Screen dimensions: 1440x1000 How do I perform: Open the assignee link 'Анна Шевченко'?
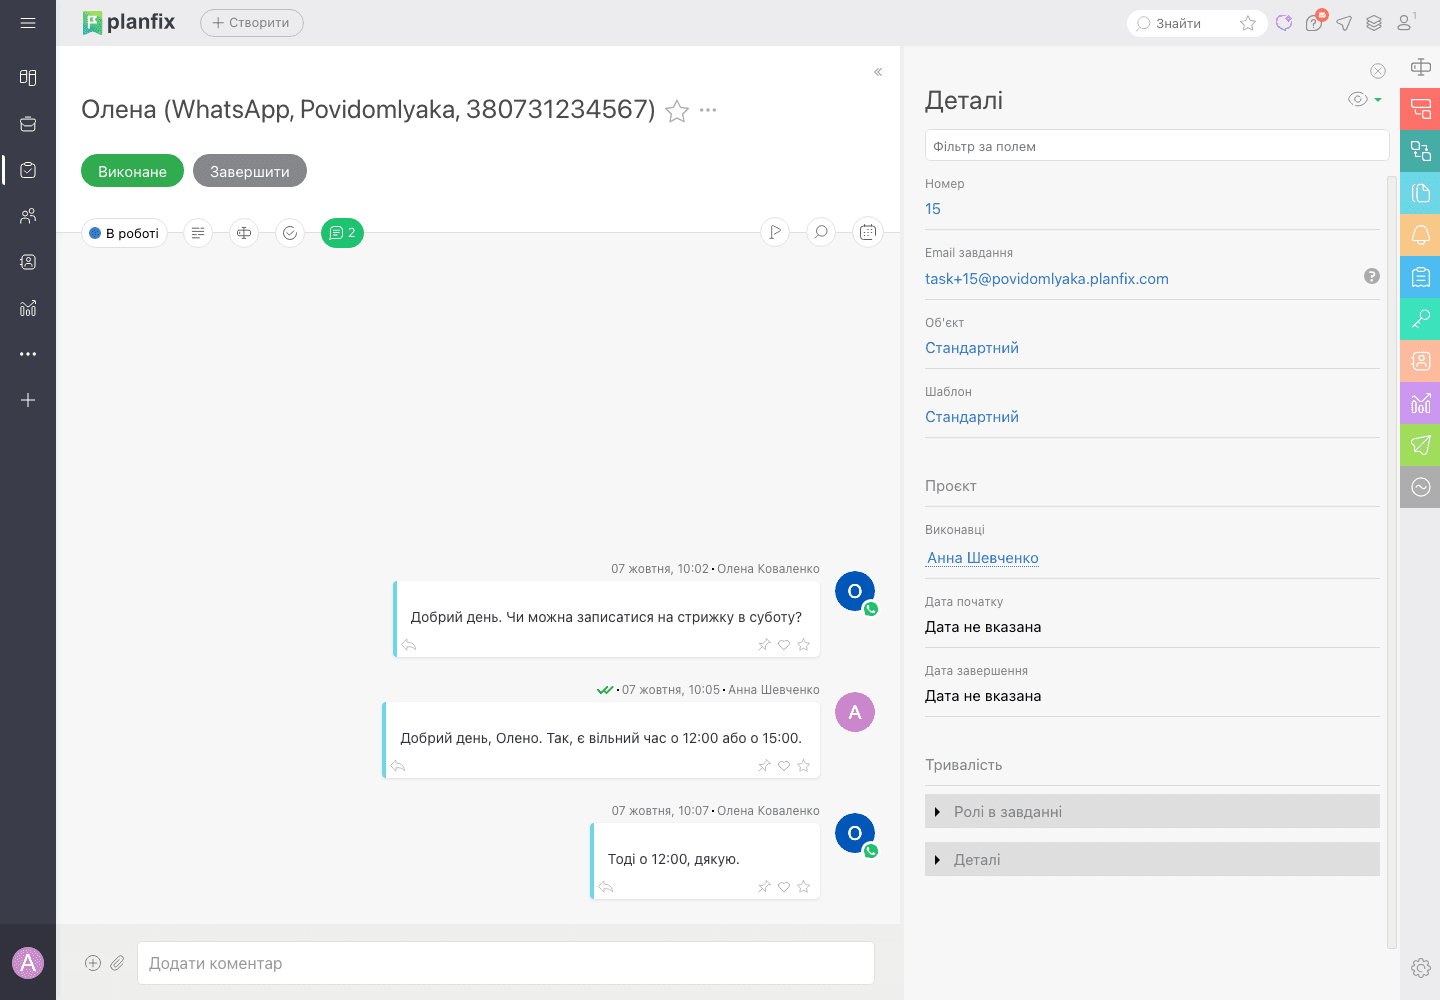(983, 558)
